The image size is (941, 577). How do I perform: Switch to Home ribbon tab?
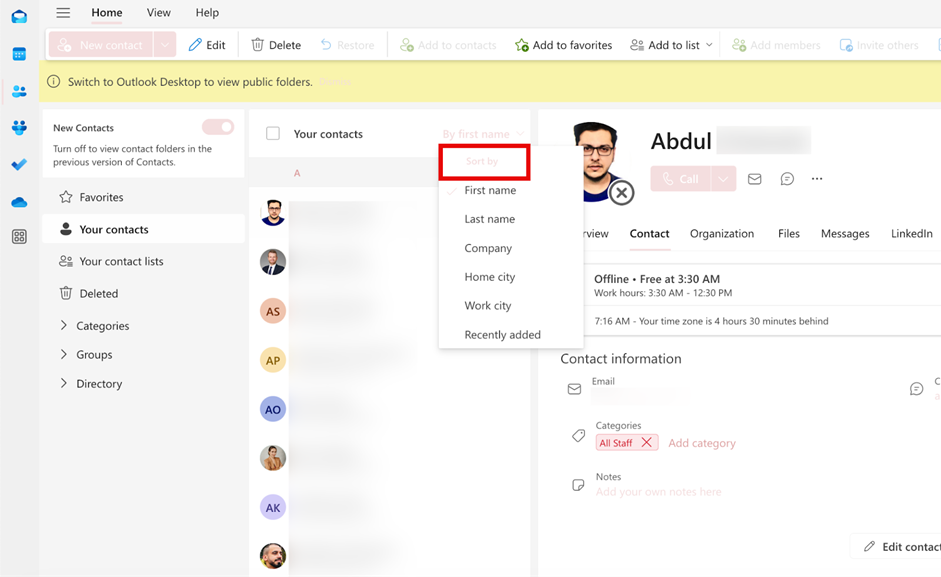[107, 13]
